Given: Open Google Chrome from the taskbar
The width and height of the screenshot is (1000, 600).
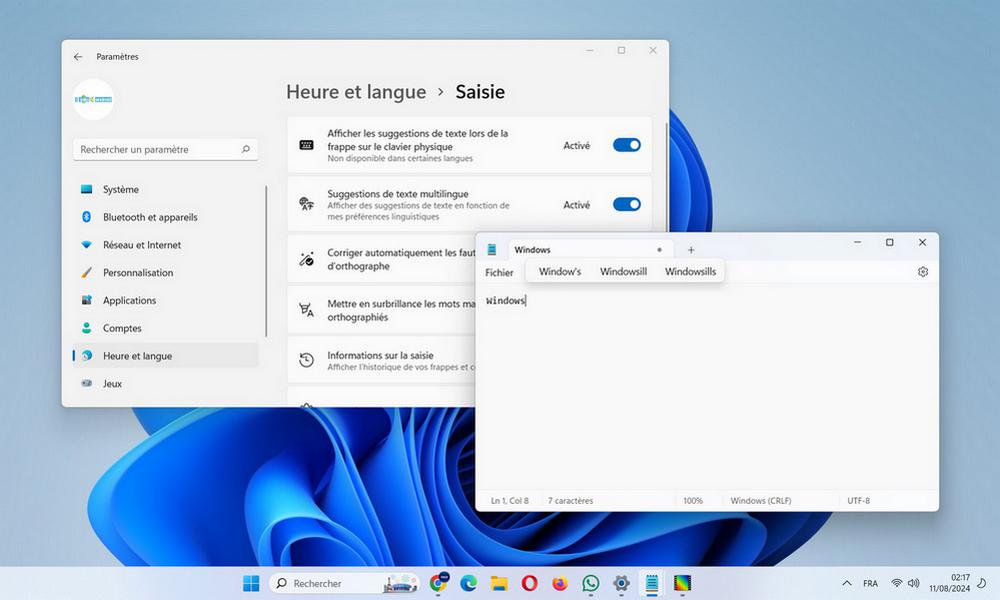Looking at the screenshot, I should click(438, 583).
